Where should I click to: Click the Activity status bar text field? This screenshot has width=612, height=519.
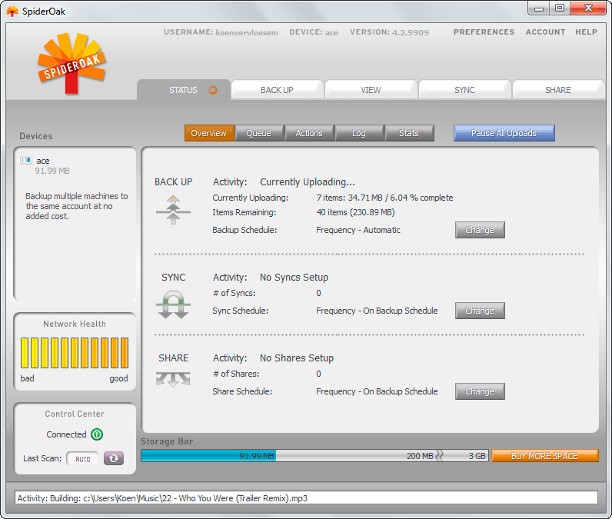point(306,498)
